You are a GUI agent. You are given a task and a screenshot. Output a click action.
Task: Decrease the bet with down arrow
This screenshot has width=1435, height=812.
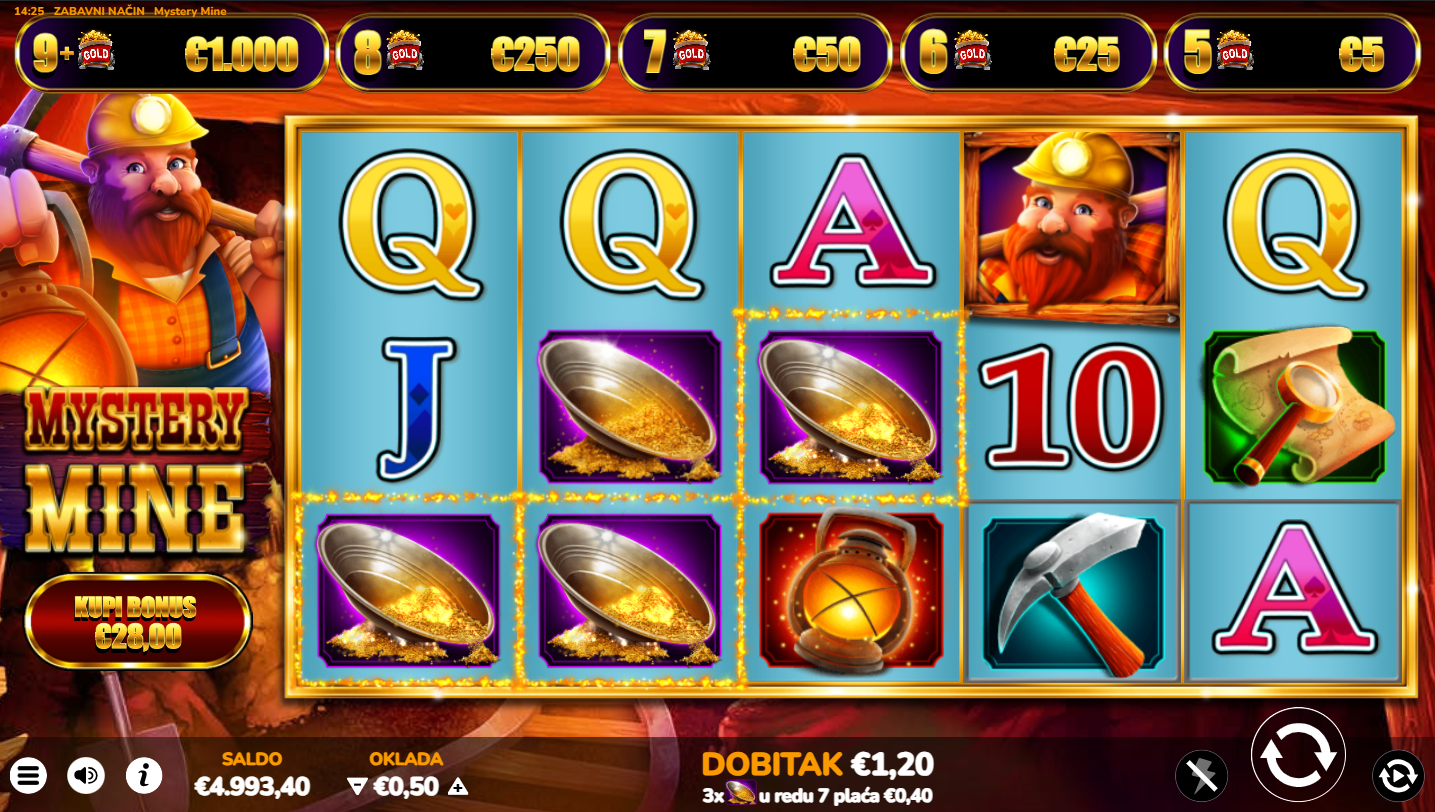click(357, 787)
